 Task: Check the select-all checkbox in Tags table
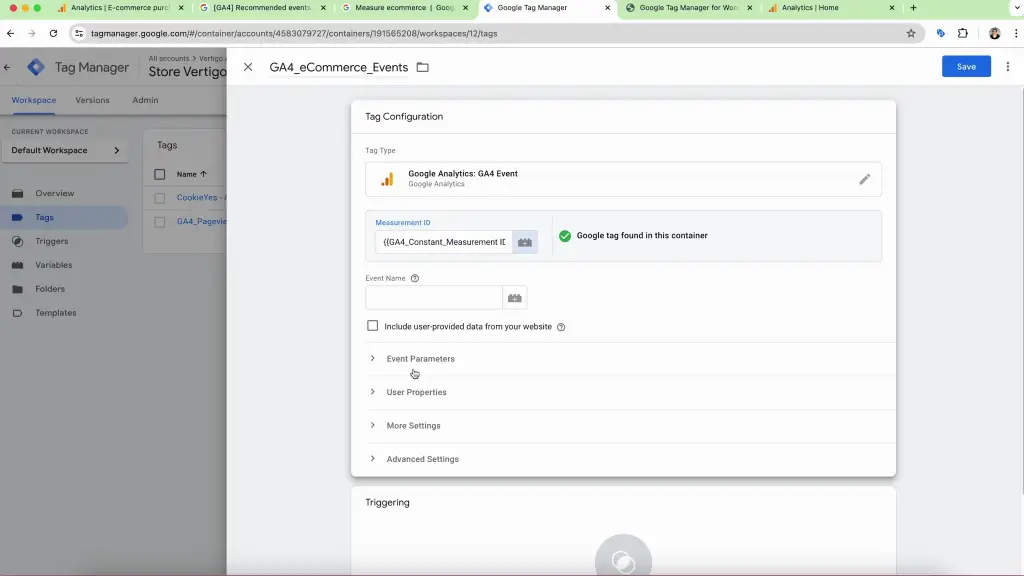pyautogui.click(x=160, y=174)
